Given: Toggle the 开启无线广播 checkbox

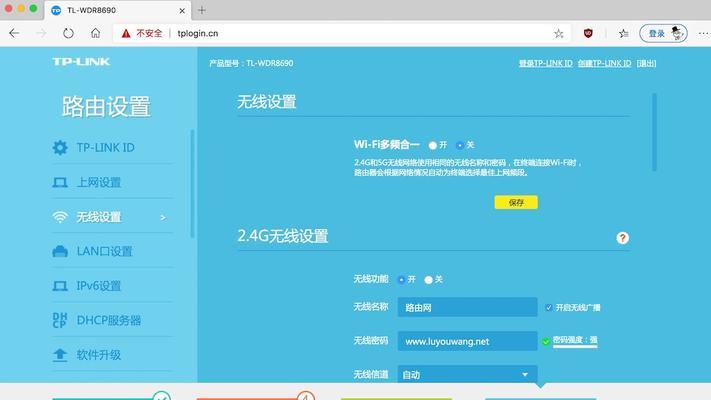Looking at the screenshot, I should point(549,307).
